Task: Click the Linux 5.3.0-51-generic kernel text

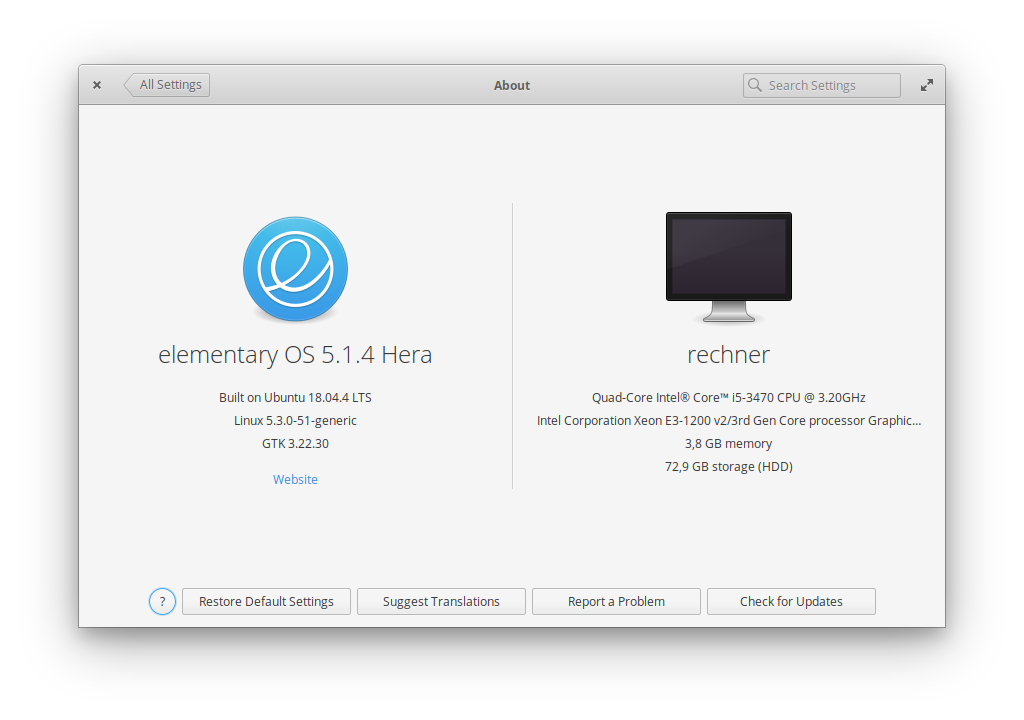Action: 295,421
